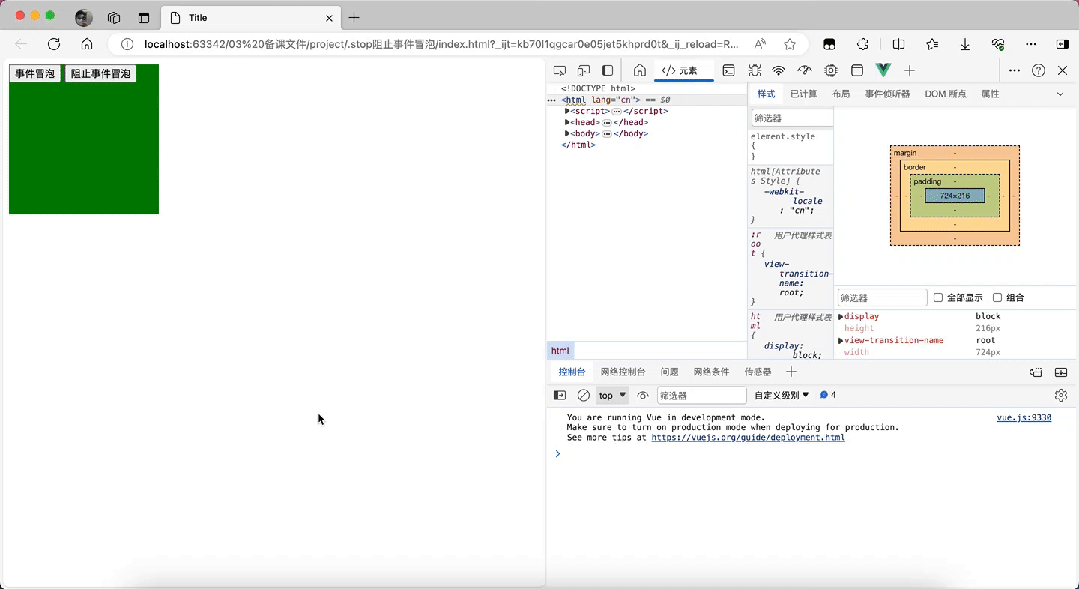
Task: Select html in the breadcrumb bar
Action: pyautogui.click(x=560, y=350)
